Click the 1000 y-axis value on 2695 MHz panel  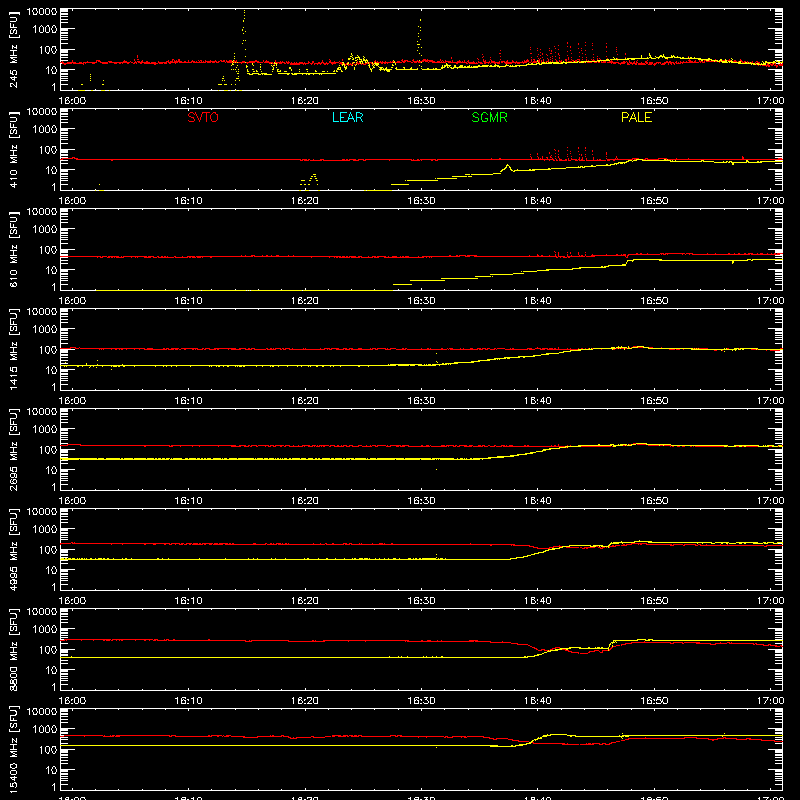click(45, 429)
